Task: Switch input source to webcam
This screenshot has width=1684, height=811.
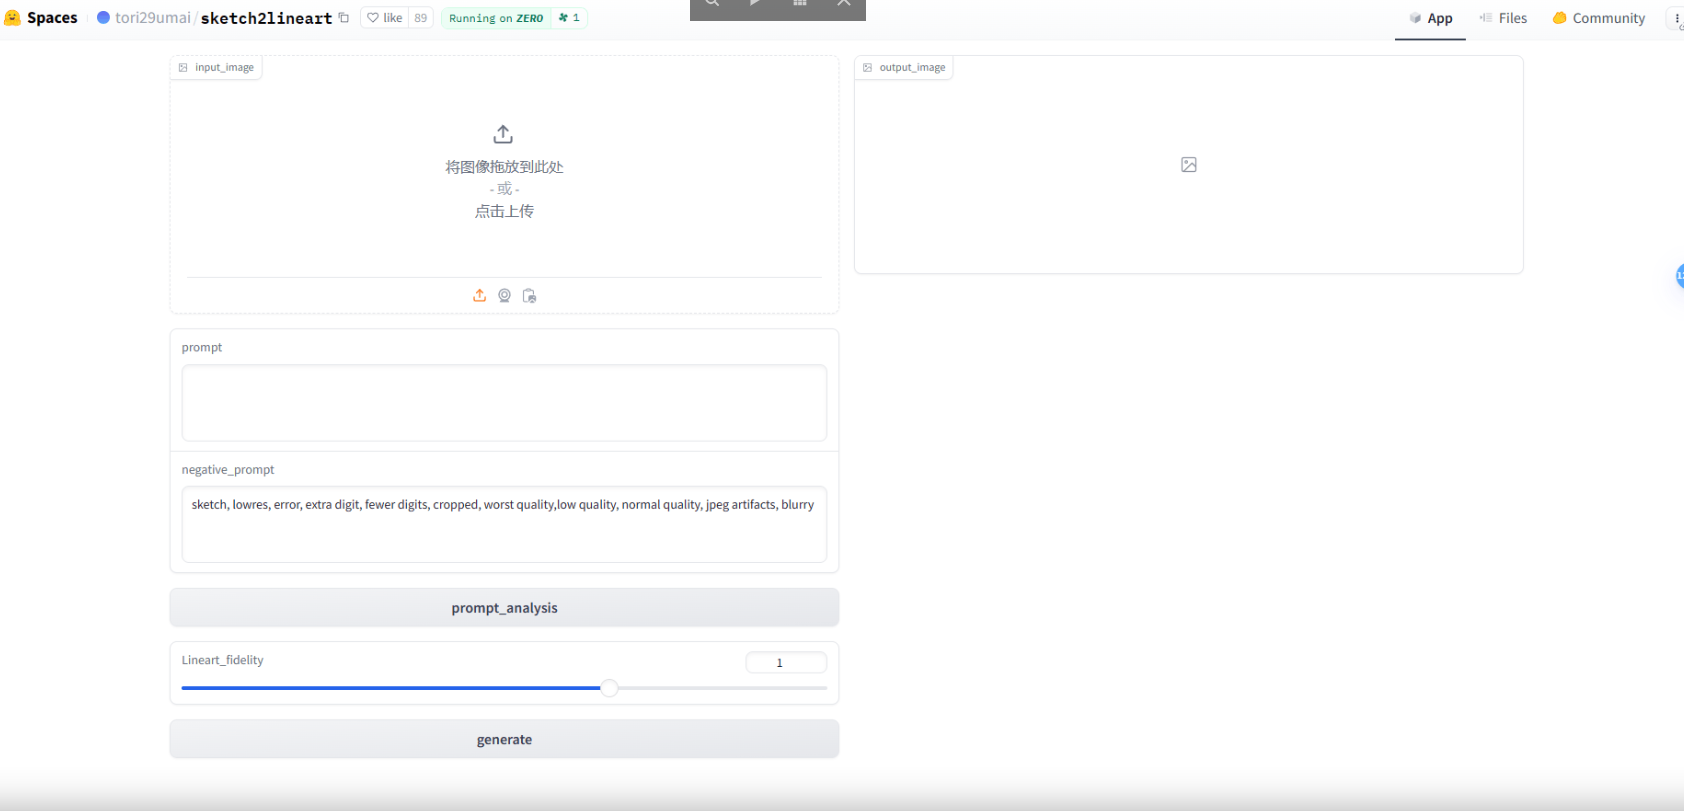Action: tap(505, 296)
